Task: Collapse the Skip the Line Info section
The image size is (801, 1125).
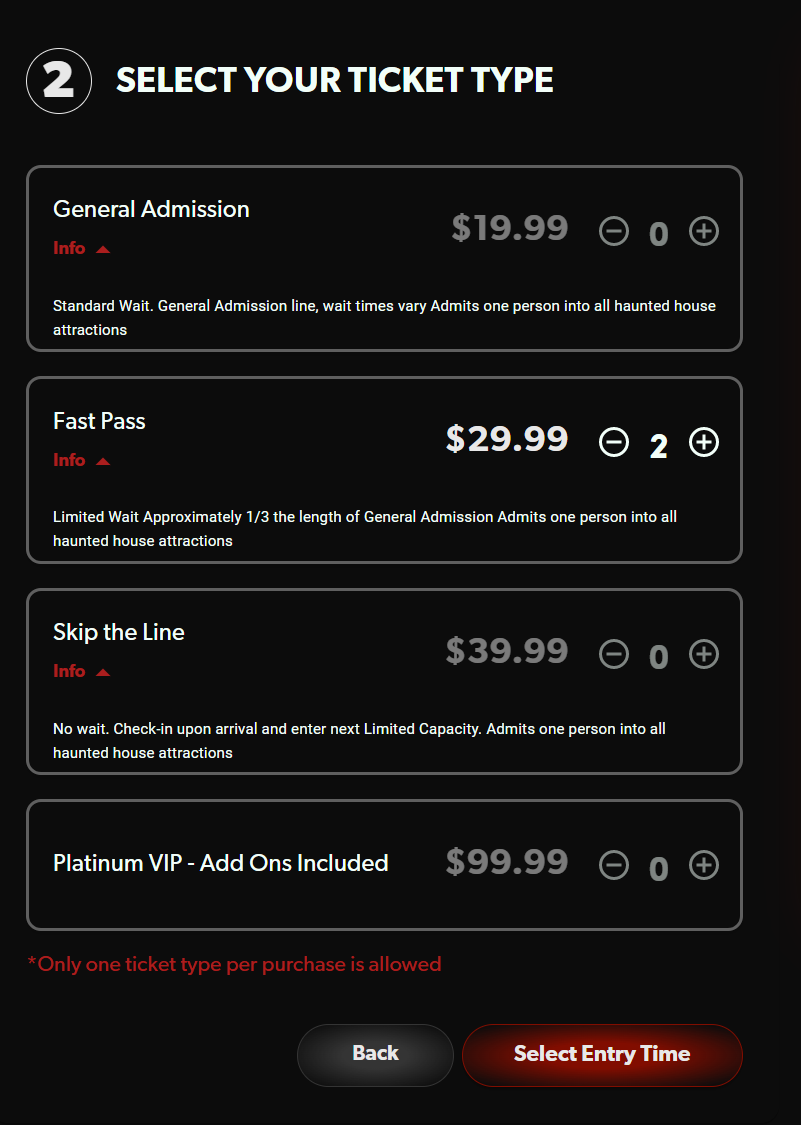Action: [81, 671]
